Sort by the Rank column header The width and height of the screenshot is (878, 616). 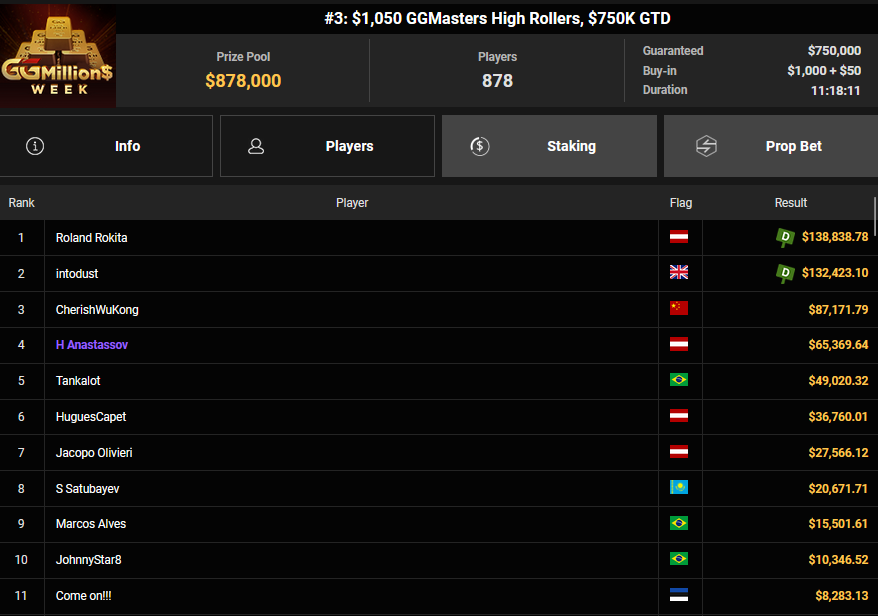[x=22, y=203]
